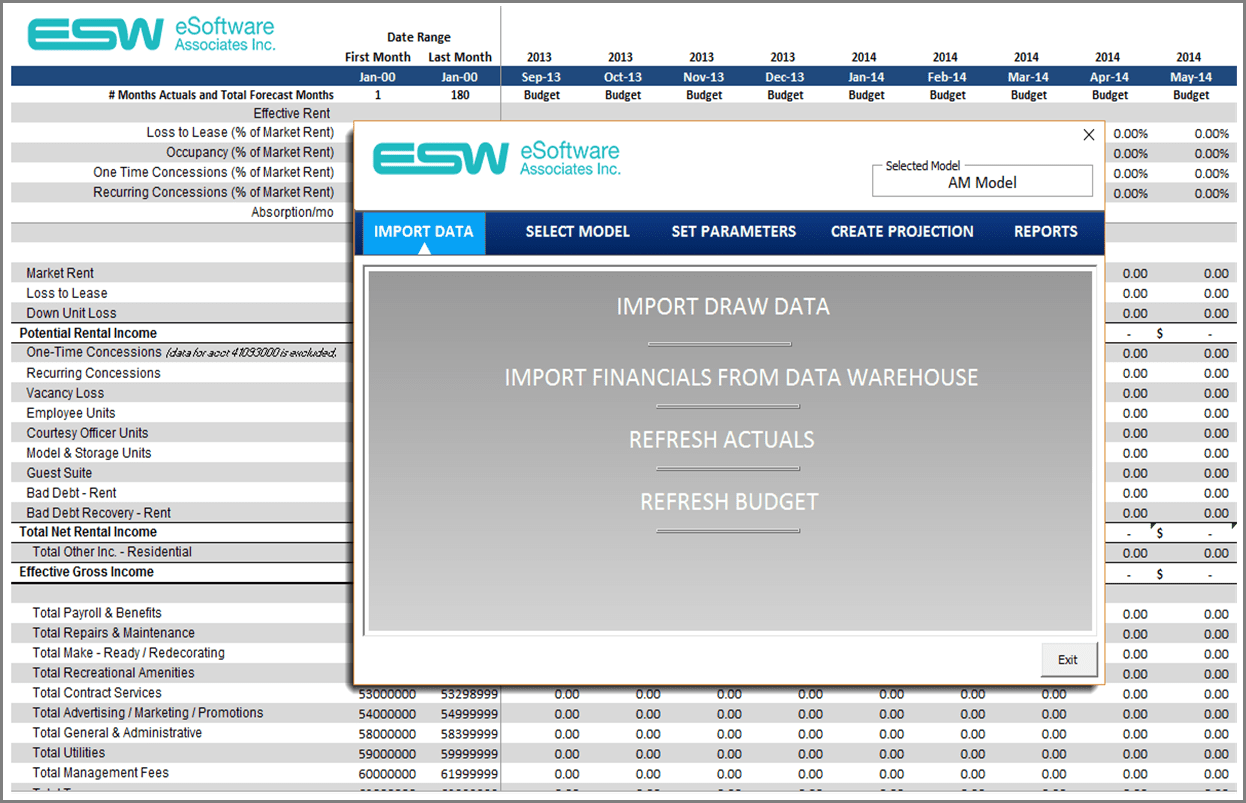Select Total Other Inc. - Residential label
This screenshot has height=803, width=1246.
(112, 552)
